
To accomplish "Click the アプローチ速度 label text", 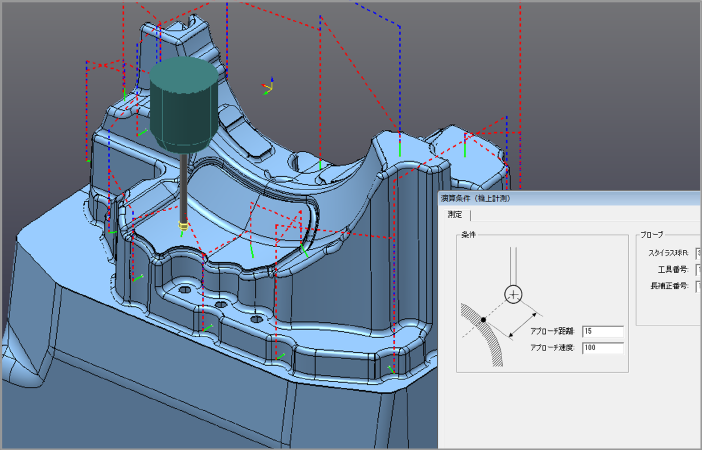I will 552,348.
